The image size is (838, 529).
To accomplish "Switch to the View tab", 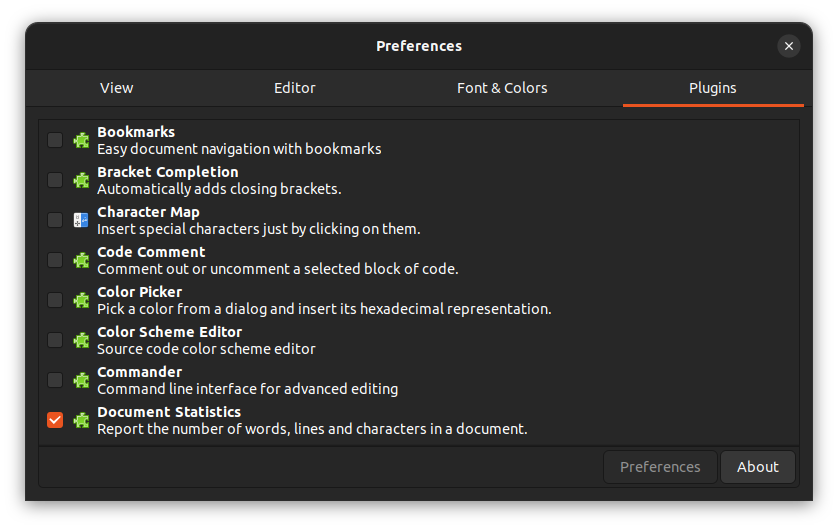I will tap(117, 88).
